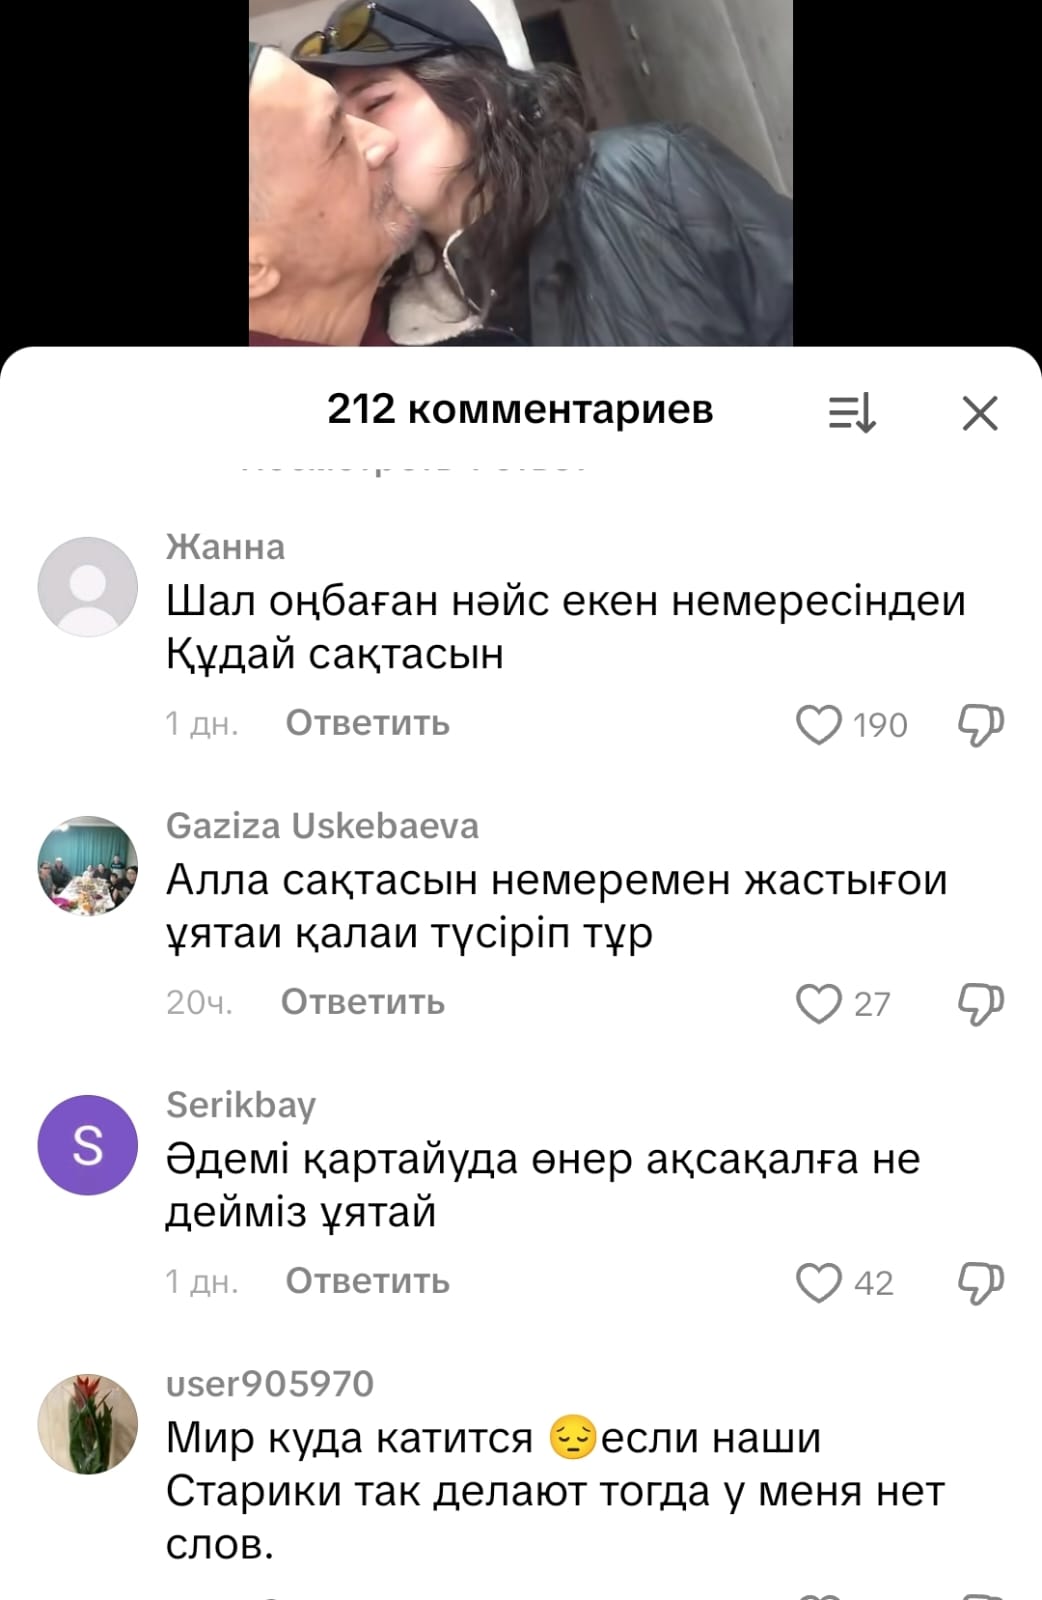Reply to Gaziza Uskebaeva's comment
Viewport: 1042px width, 1600px height.
362,1002
